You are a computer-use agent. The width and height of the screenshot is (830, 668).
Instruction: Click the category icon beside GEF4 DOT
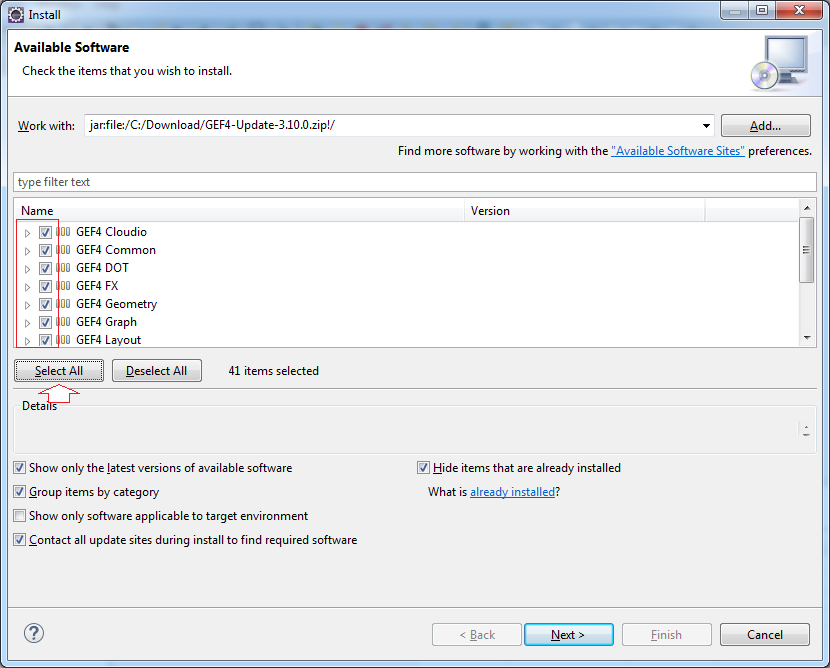pyautogui.click(x=64, y=268)
